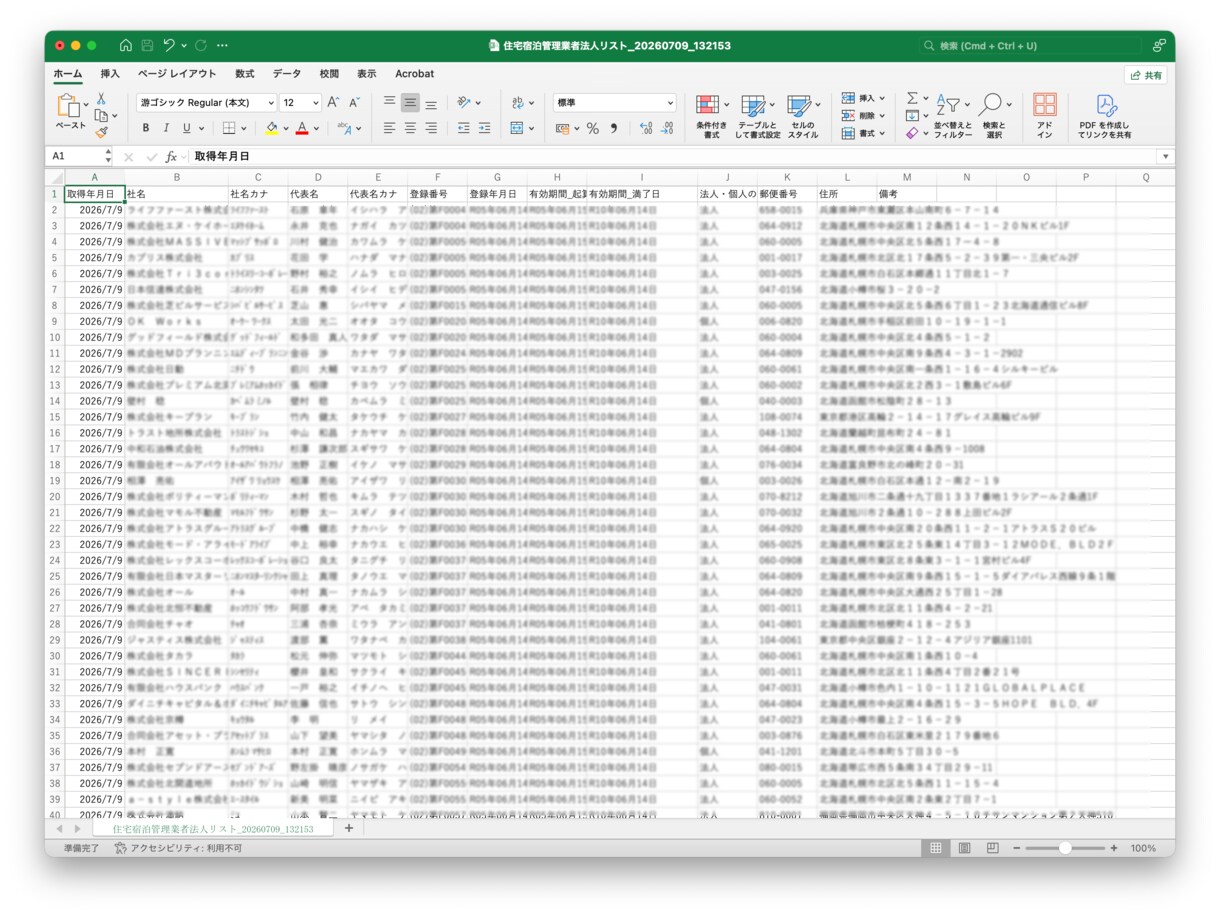Click the Clear eraser icon
Image resolution: width=1220 pixels, height=916 pixels.
(x=911, y=132)
